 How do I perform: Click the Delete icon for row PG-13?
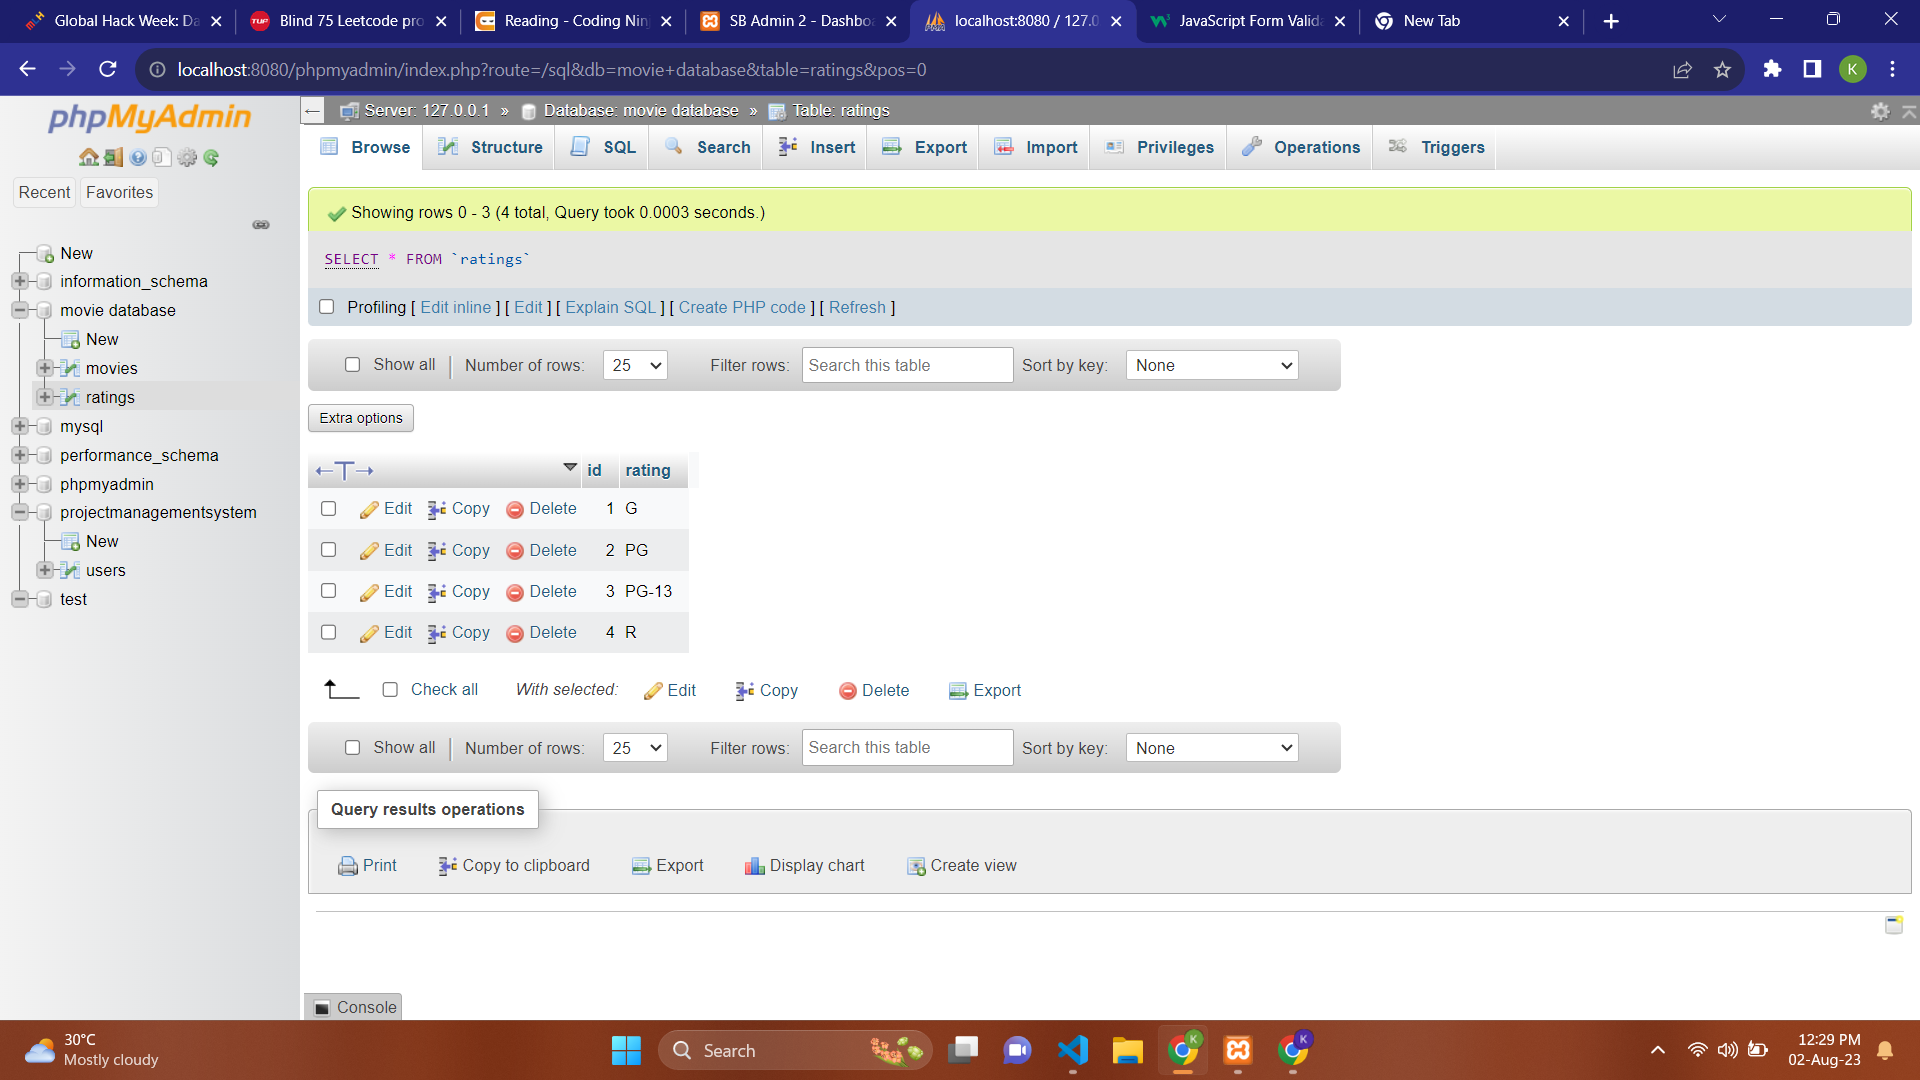[515, 592]
